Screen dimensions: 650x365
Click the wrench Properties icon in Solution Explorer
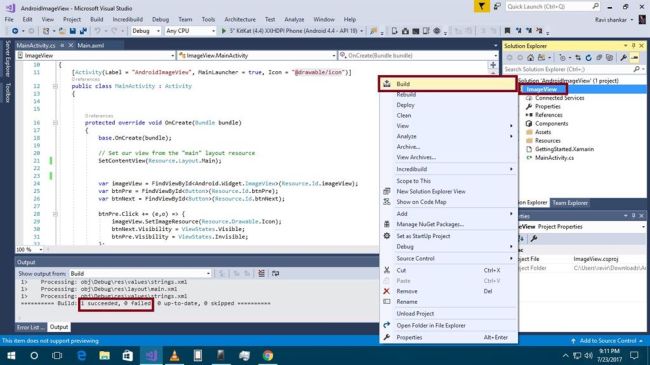[x=623, y=58]
